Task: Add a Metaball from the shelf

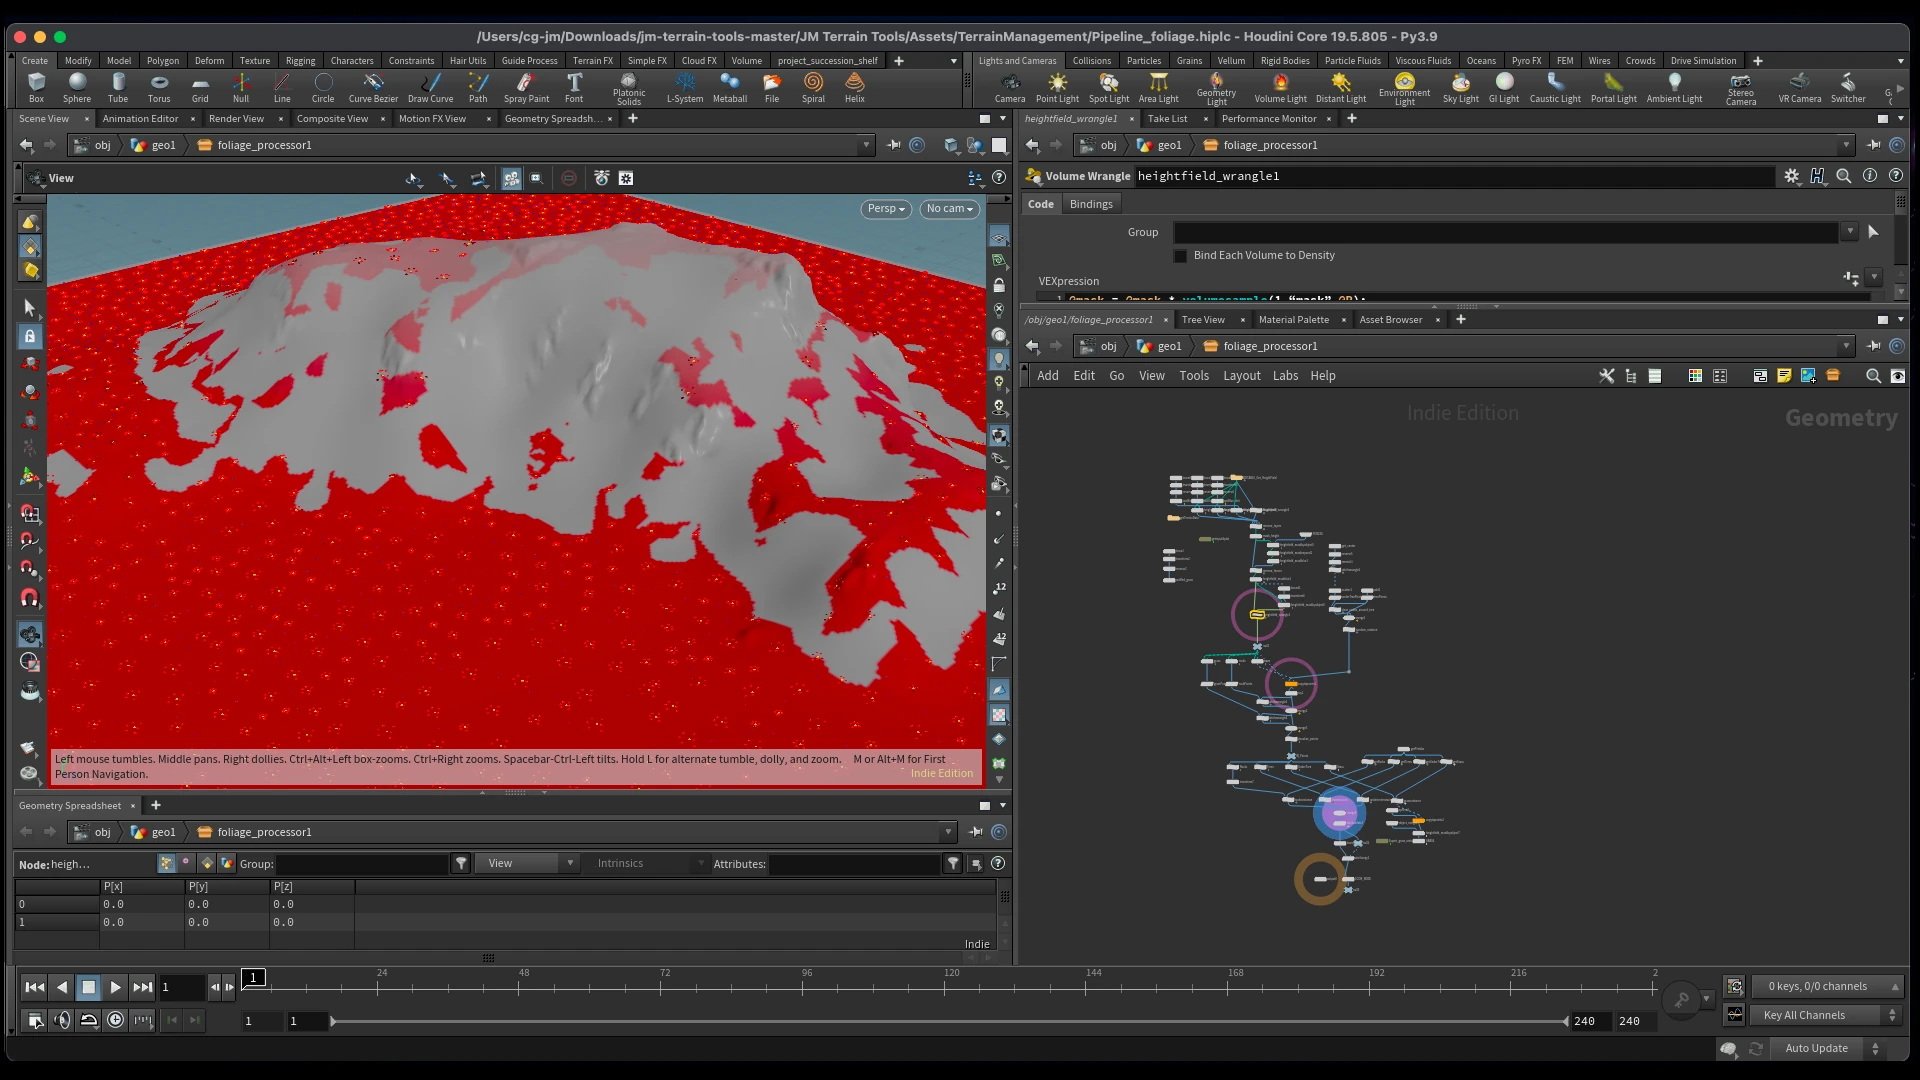Action: click(730, 88)
